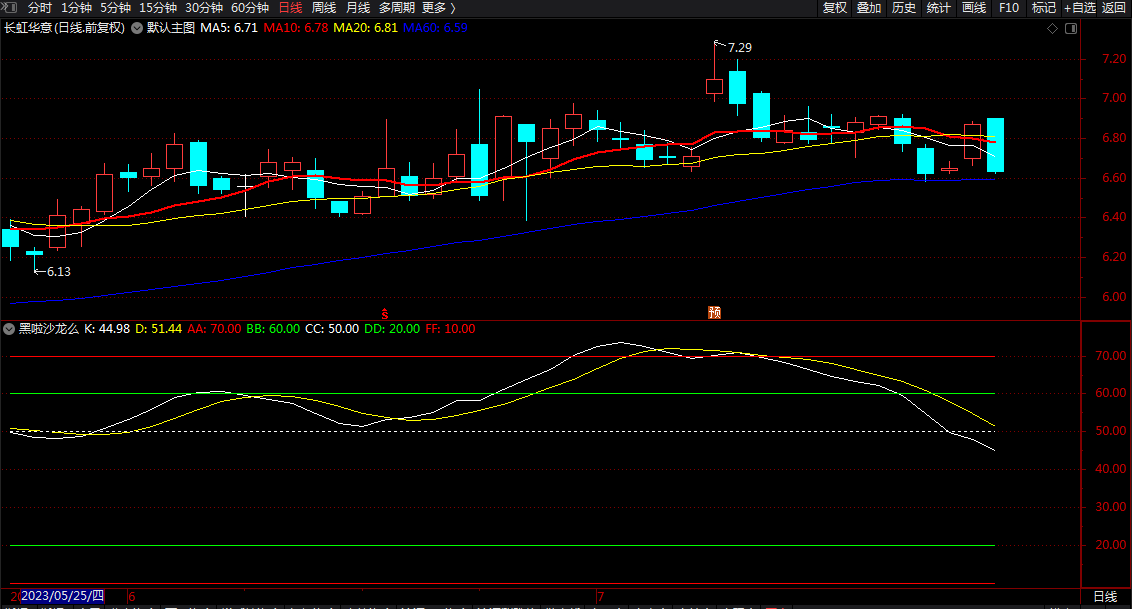Viewport: 1132px width, 609px height.
Task: Click the red S marker below the candles
Action: [385, 313]
